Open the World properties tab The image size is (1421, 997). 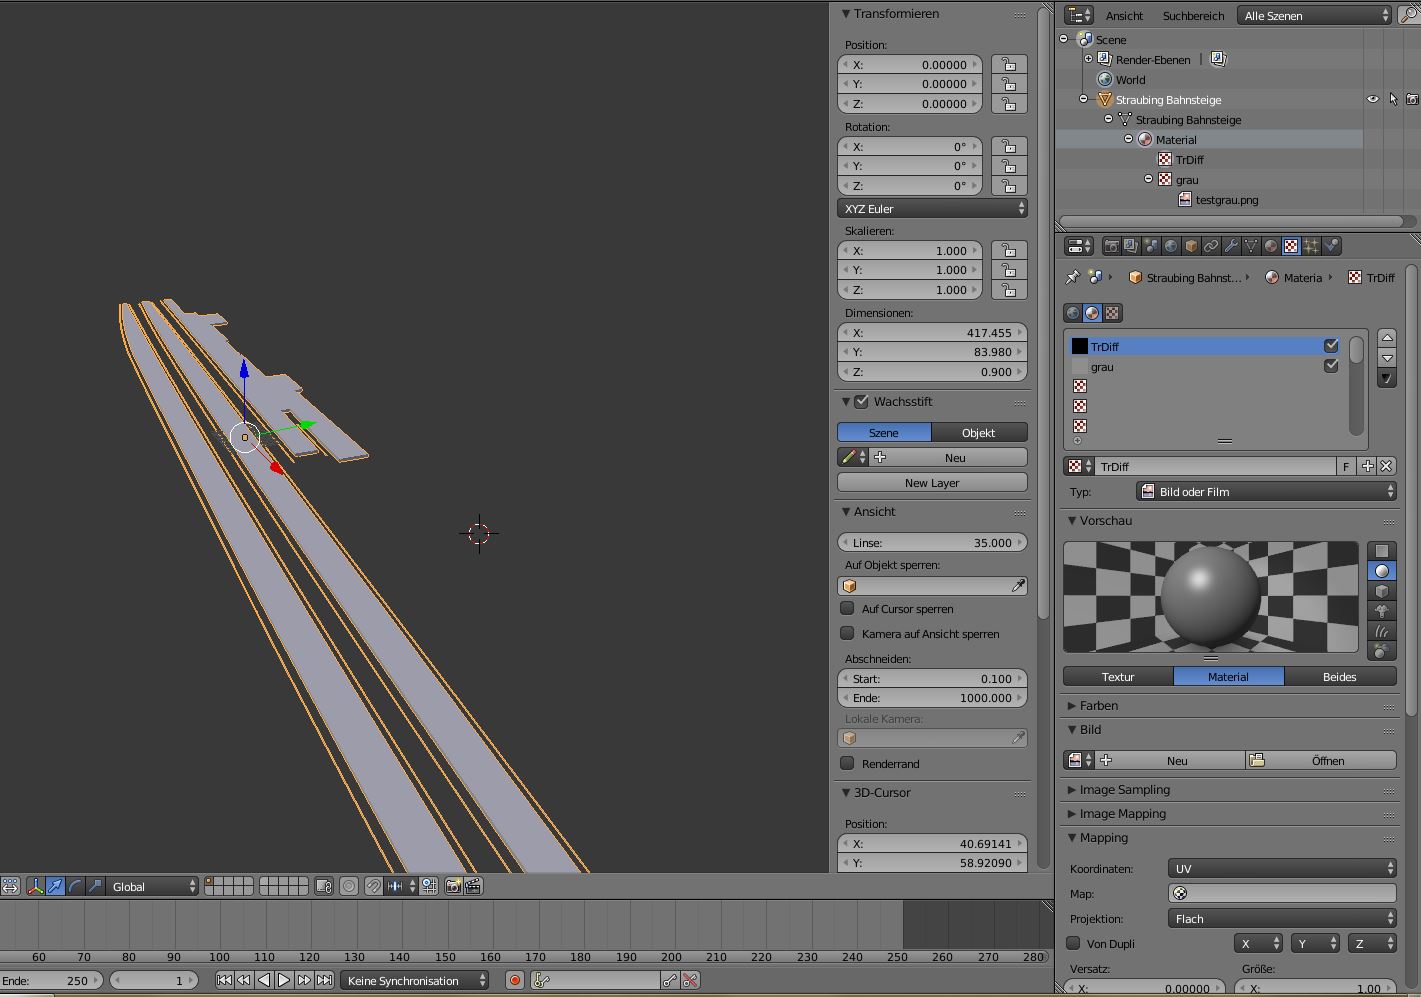(1171, 246)
